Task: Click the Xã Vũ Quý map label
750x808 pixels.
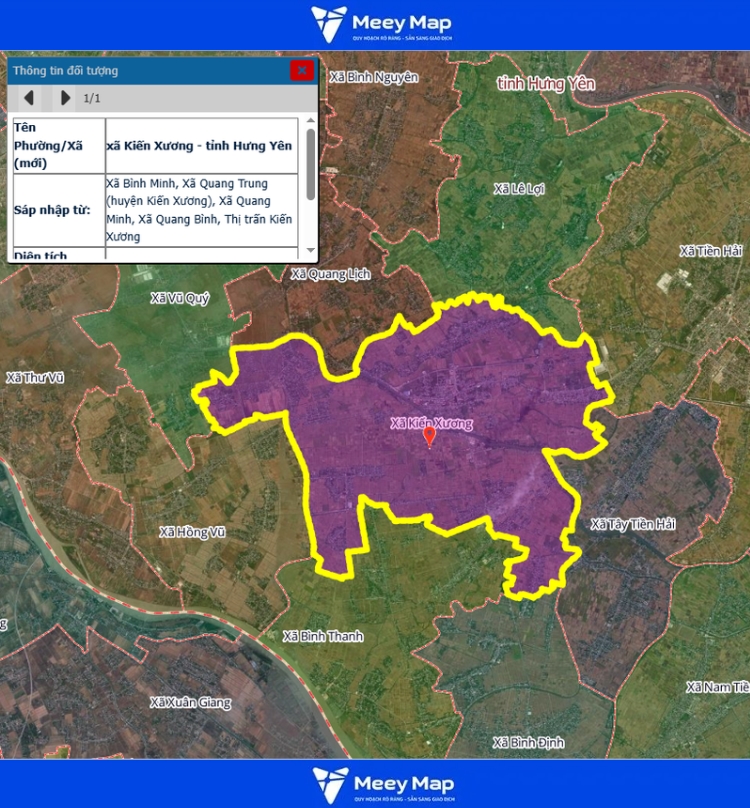Action: [180, 297]
